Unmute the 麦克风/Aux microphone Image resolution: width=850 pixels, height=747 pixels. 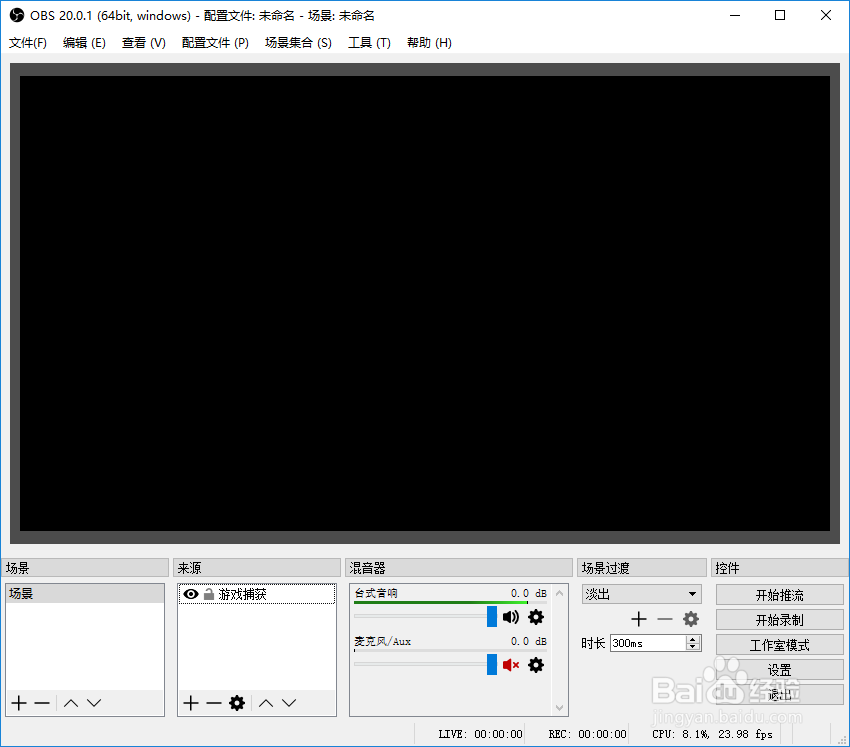510,664
